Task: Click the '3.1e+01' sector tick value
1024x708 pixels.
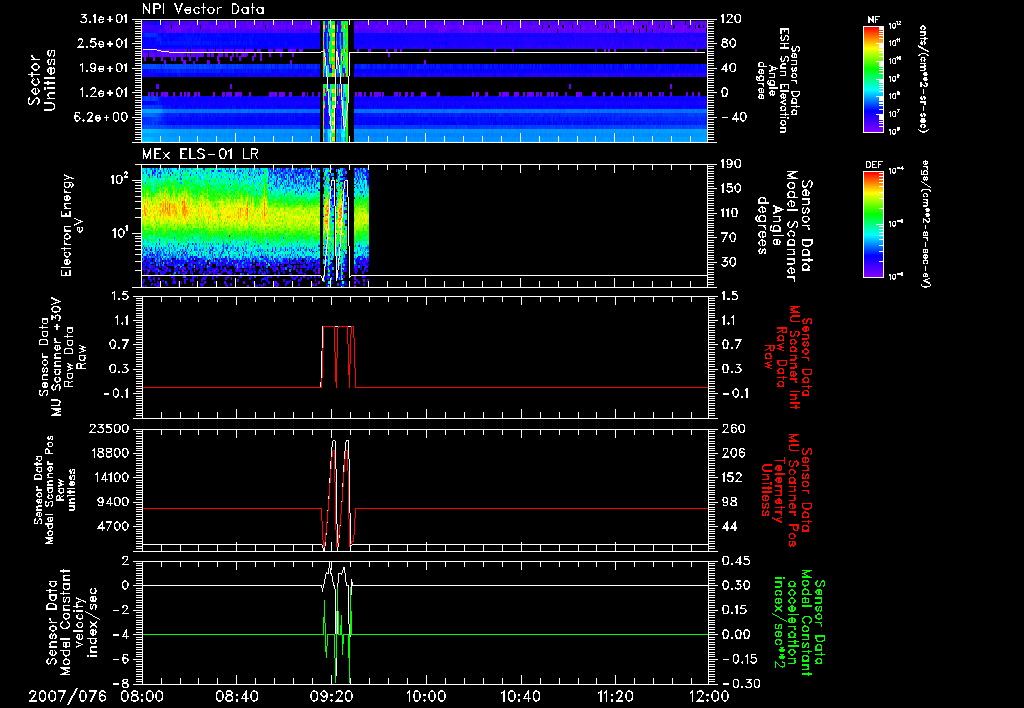Action: click(104, 19)
